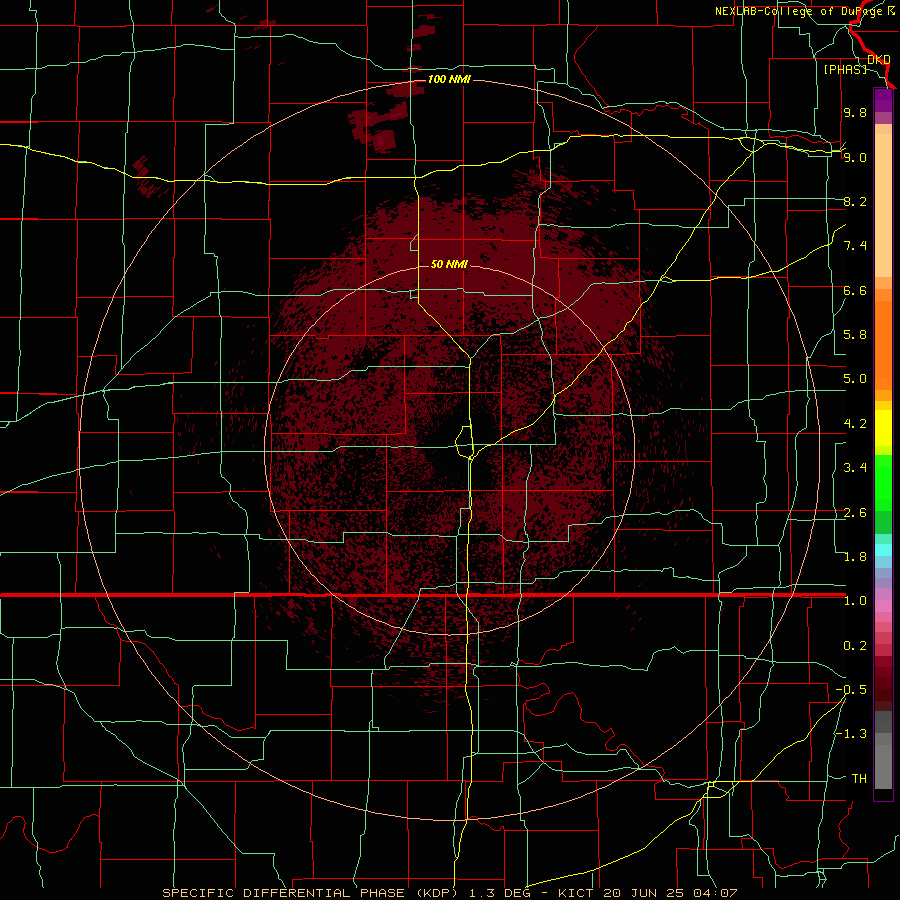Click the 50 NMI range ring label

click(x=449, y=264)
